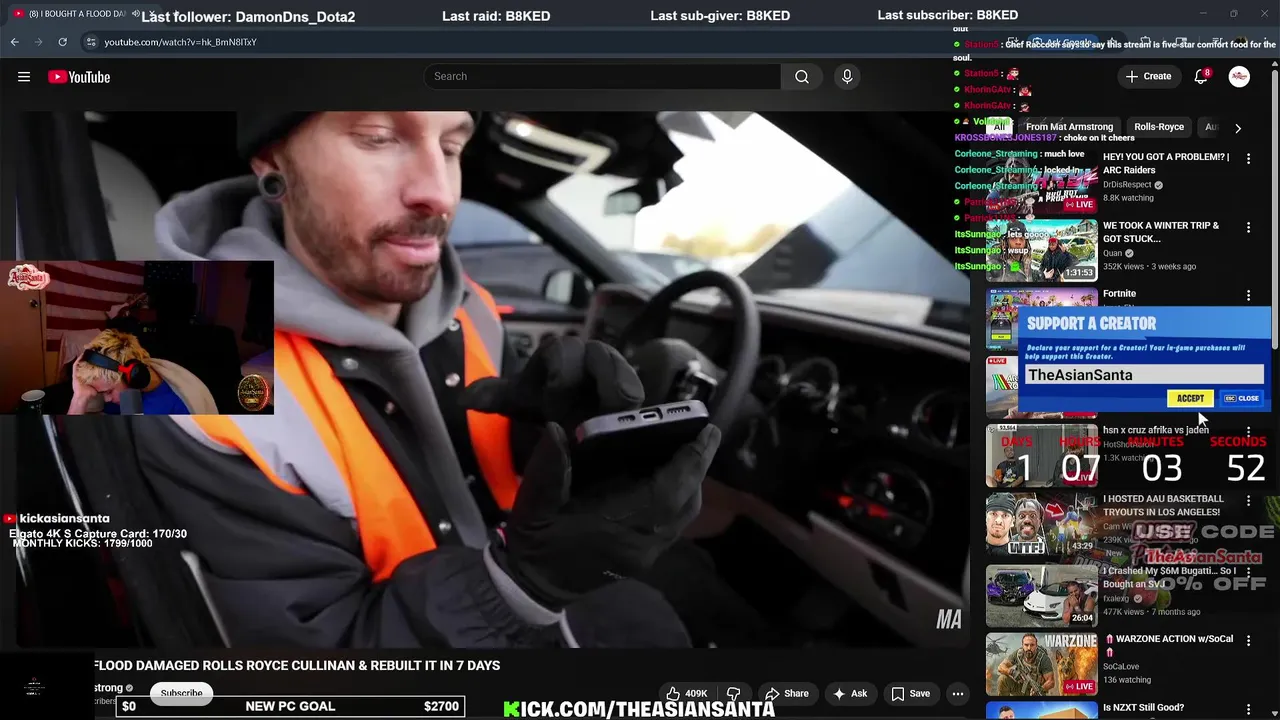This screenshot has height=720, width=1280.
Task: Click the Ask button
Action: [849, 693]
